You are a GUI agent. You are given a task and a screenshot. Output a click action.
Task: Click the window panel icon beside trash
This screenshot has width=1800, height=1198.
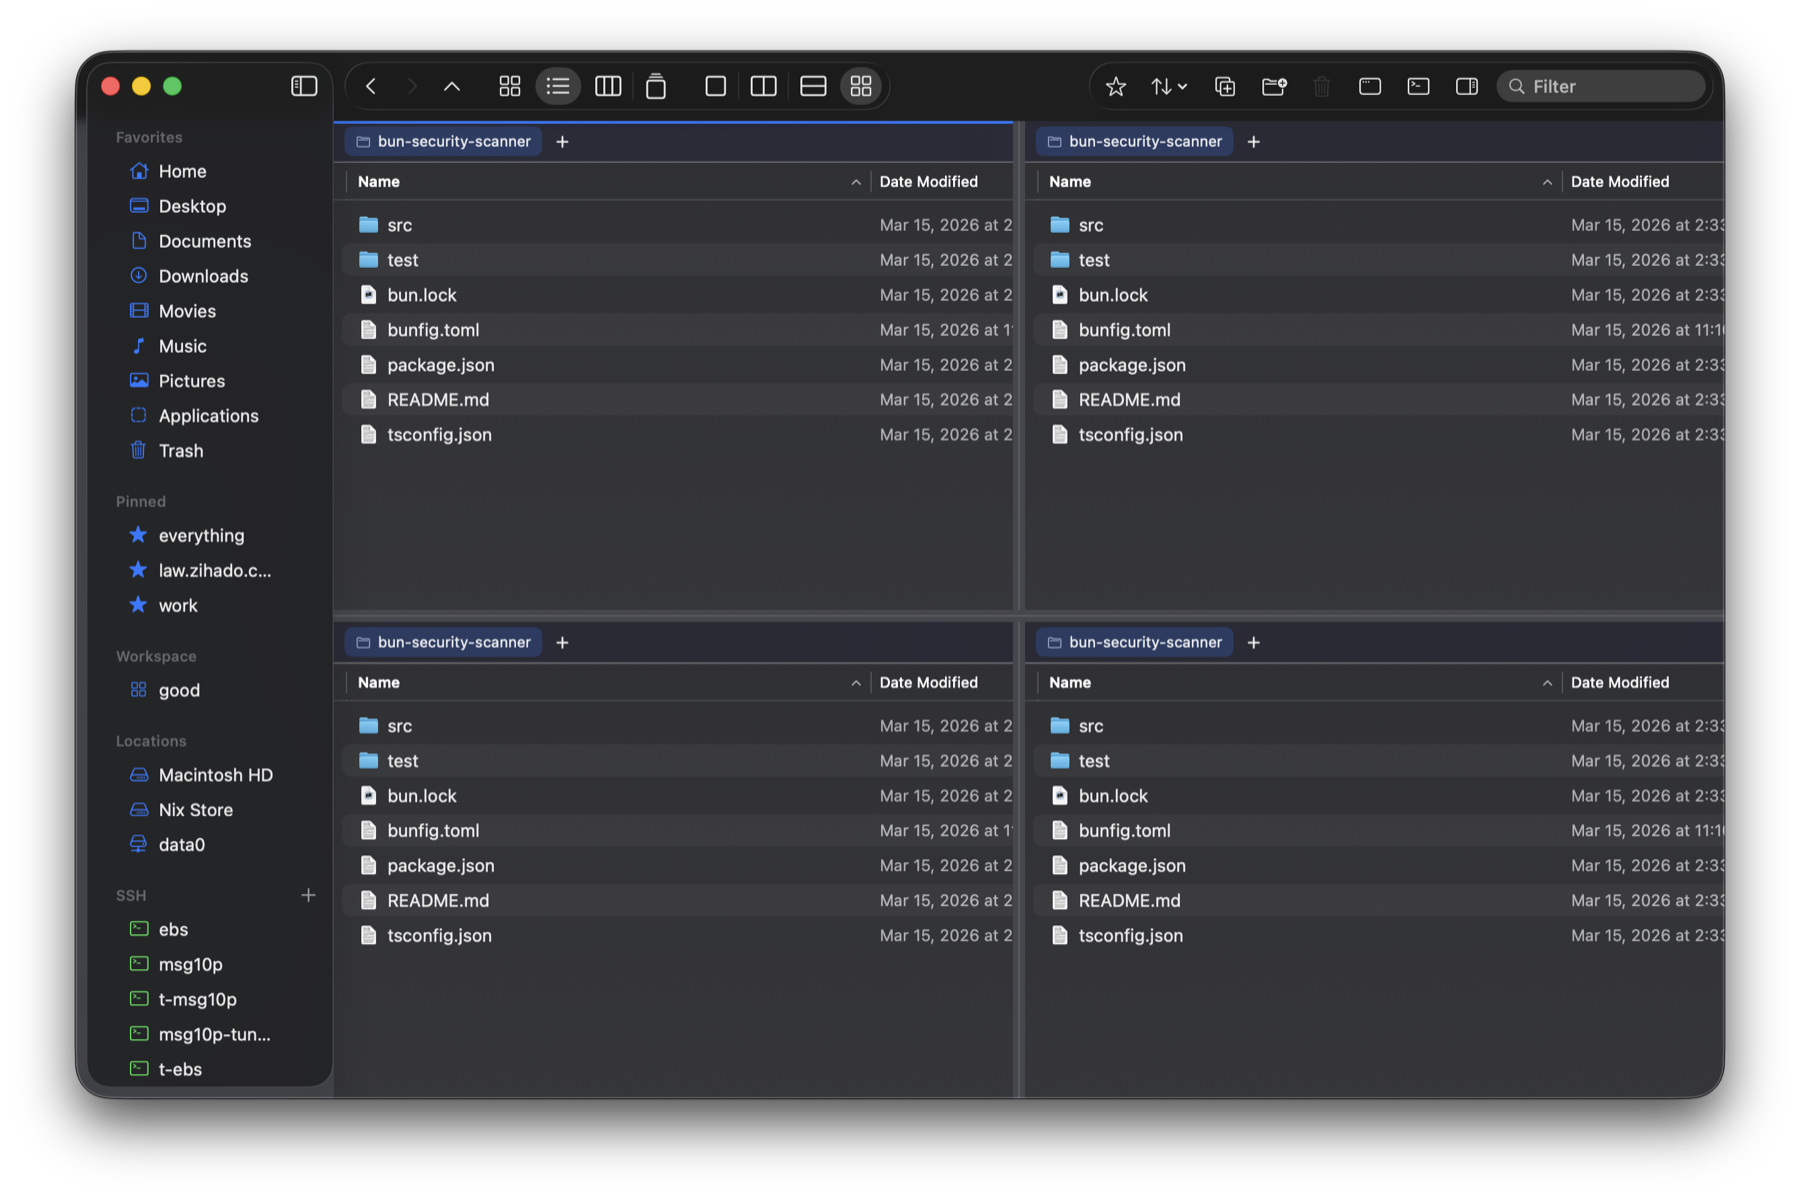1370,86
